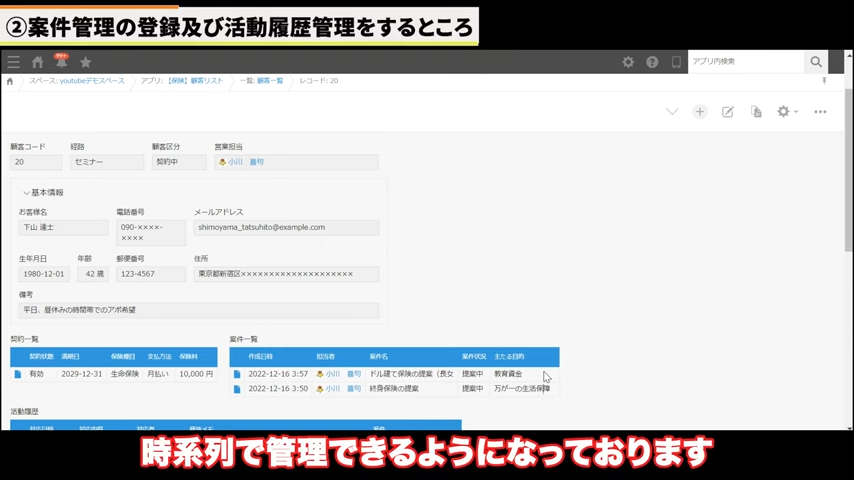Go to next record chevron

(x=672, y=112)
